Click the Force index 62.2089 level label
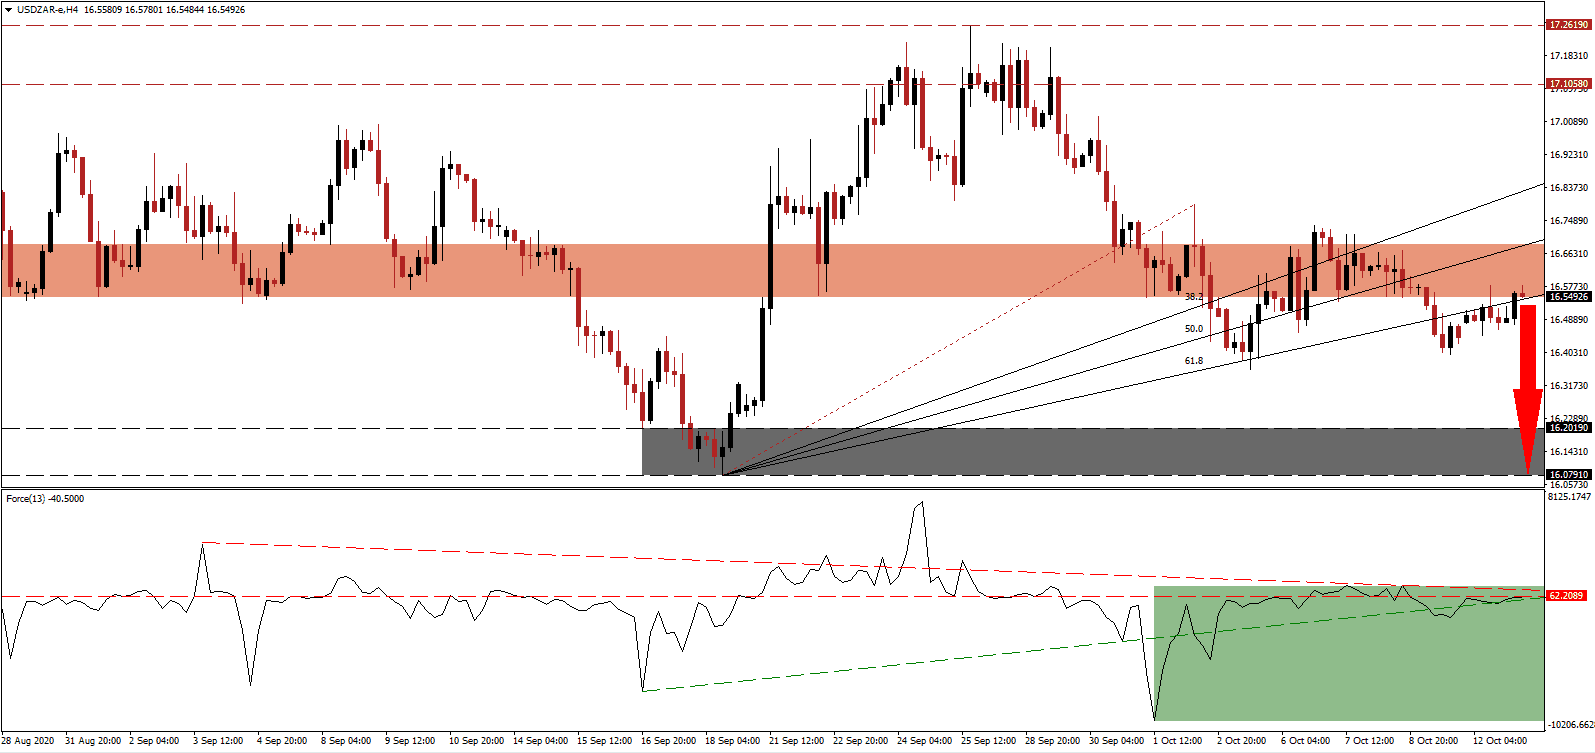Screen dimensions: 1595x753 [x=1566, y=596]
